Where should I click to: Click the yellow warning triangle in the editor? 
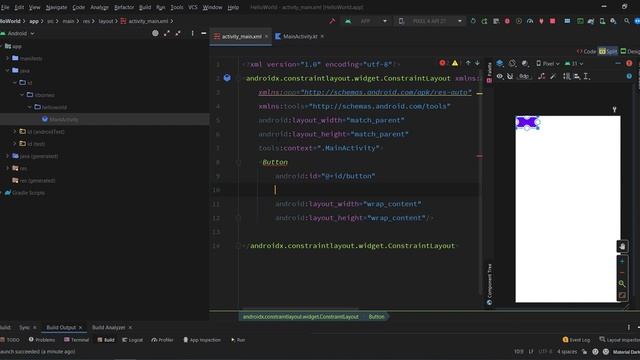click(455, 63)
